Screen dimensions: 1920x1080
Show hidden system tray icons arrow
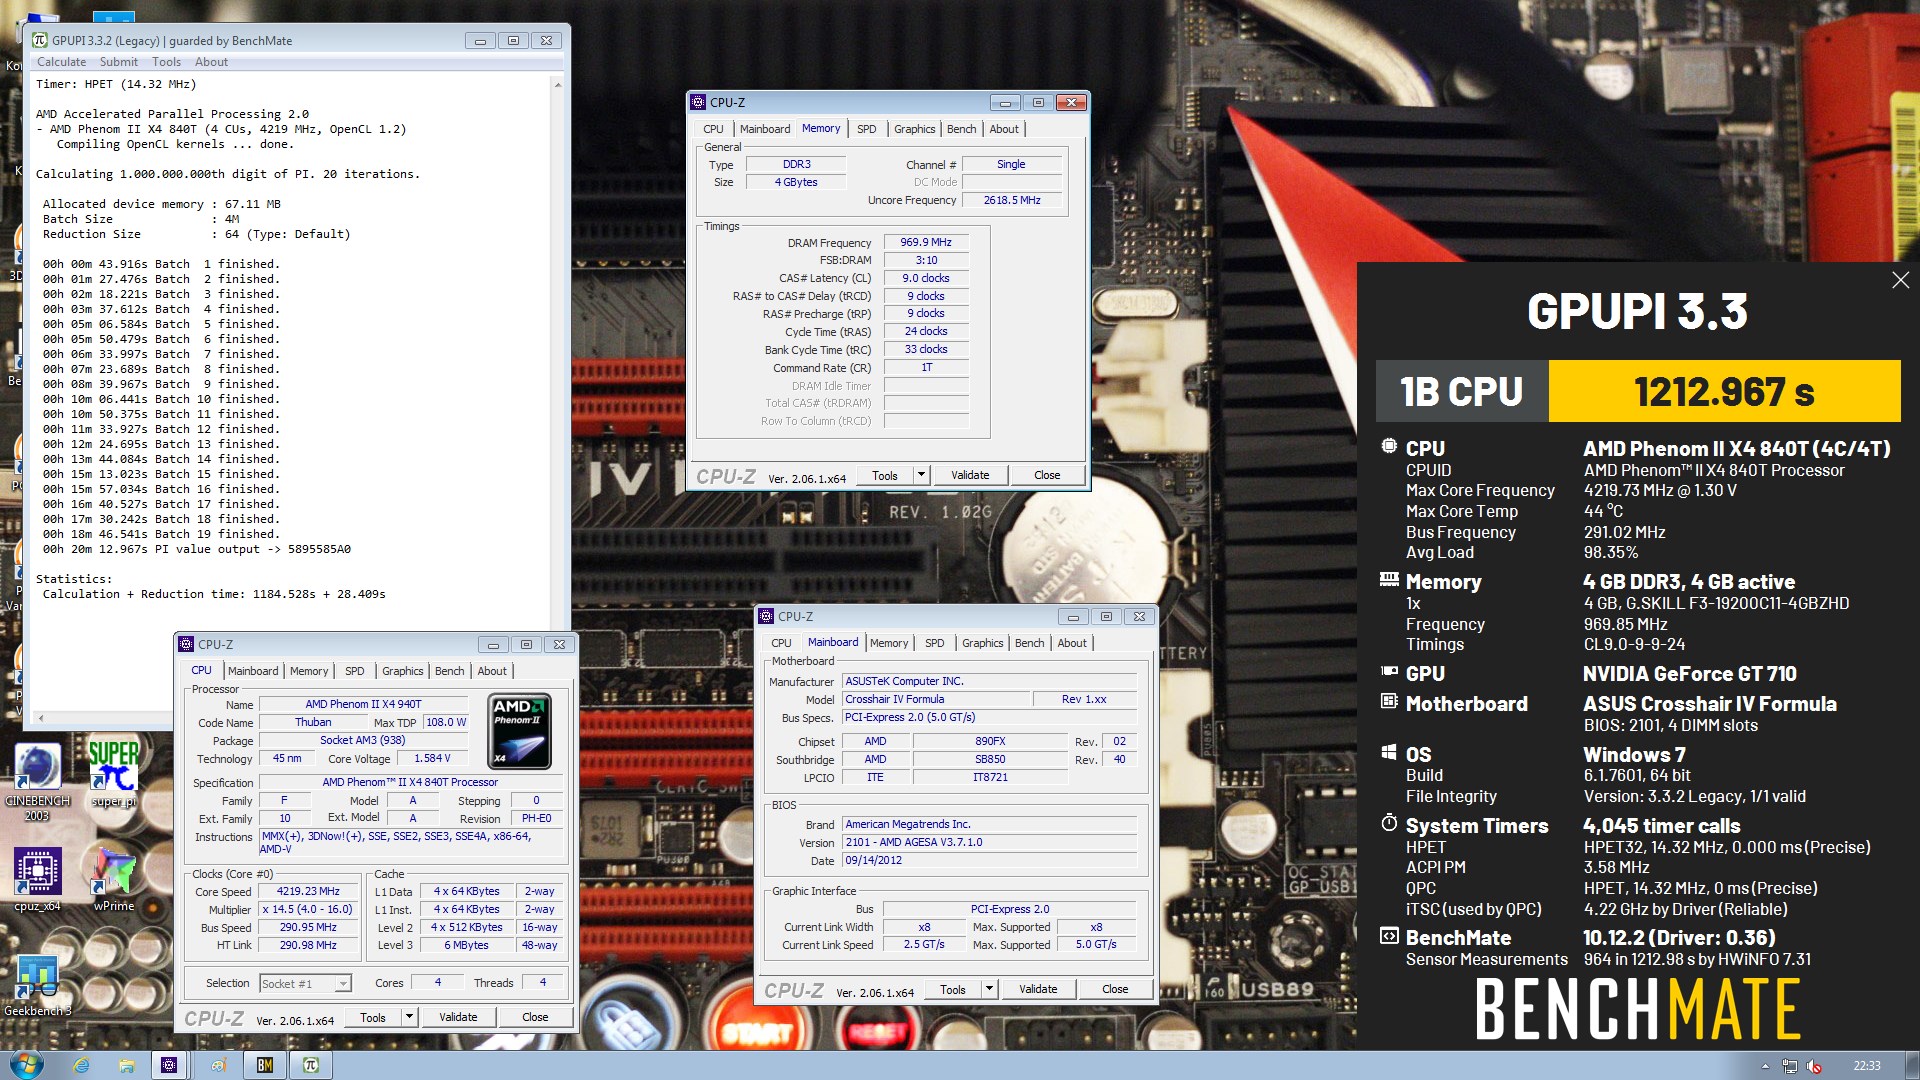(1765, 1066)
